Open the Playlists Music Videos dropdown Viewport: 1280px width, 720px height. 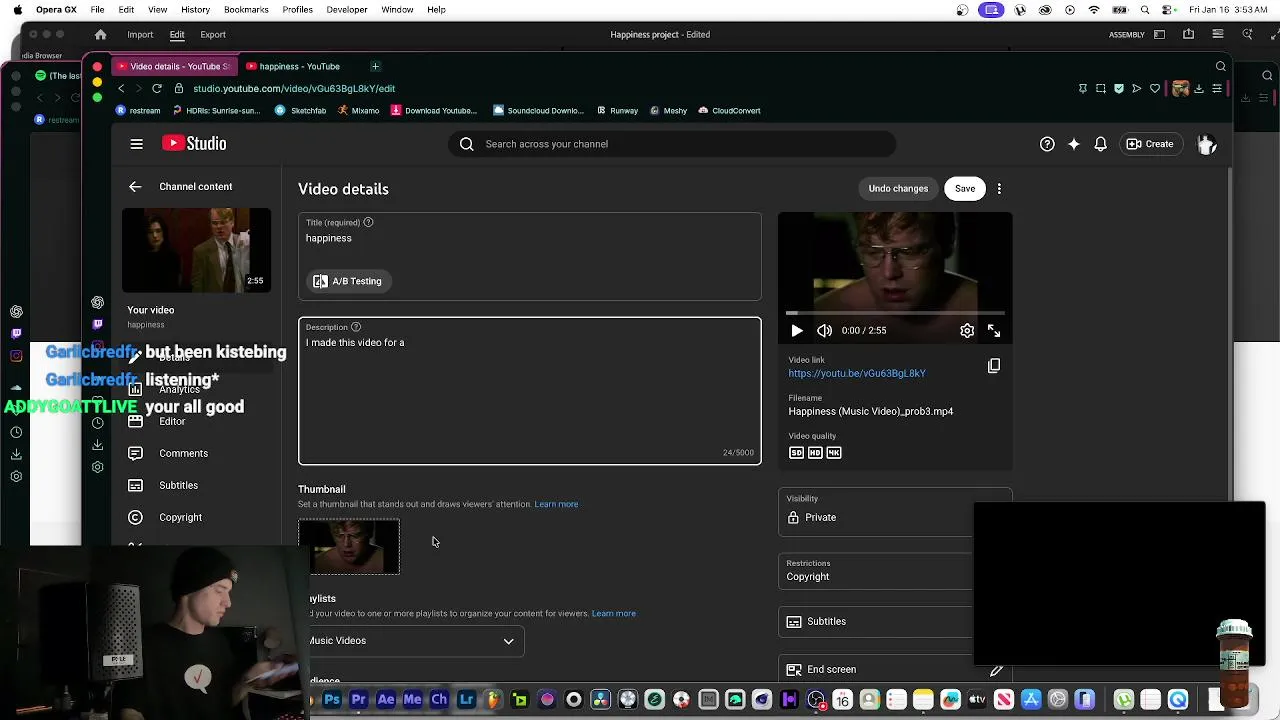[413, 641]
